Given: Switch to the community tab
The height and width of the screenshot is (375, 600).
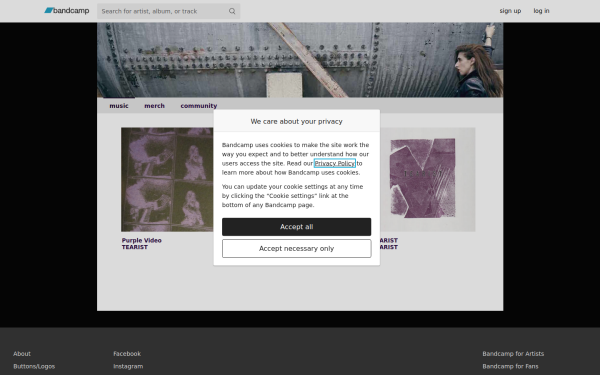Looking at the screenshot, I should click(199, 106).
